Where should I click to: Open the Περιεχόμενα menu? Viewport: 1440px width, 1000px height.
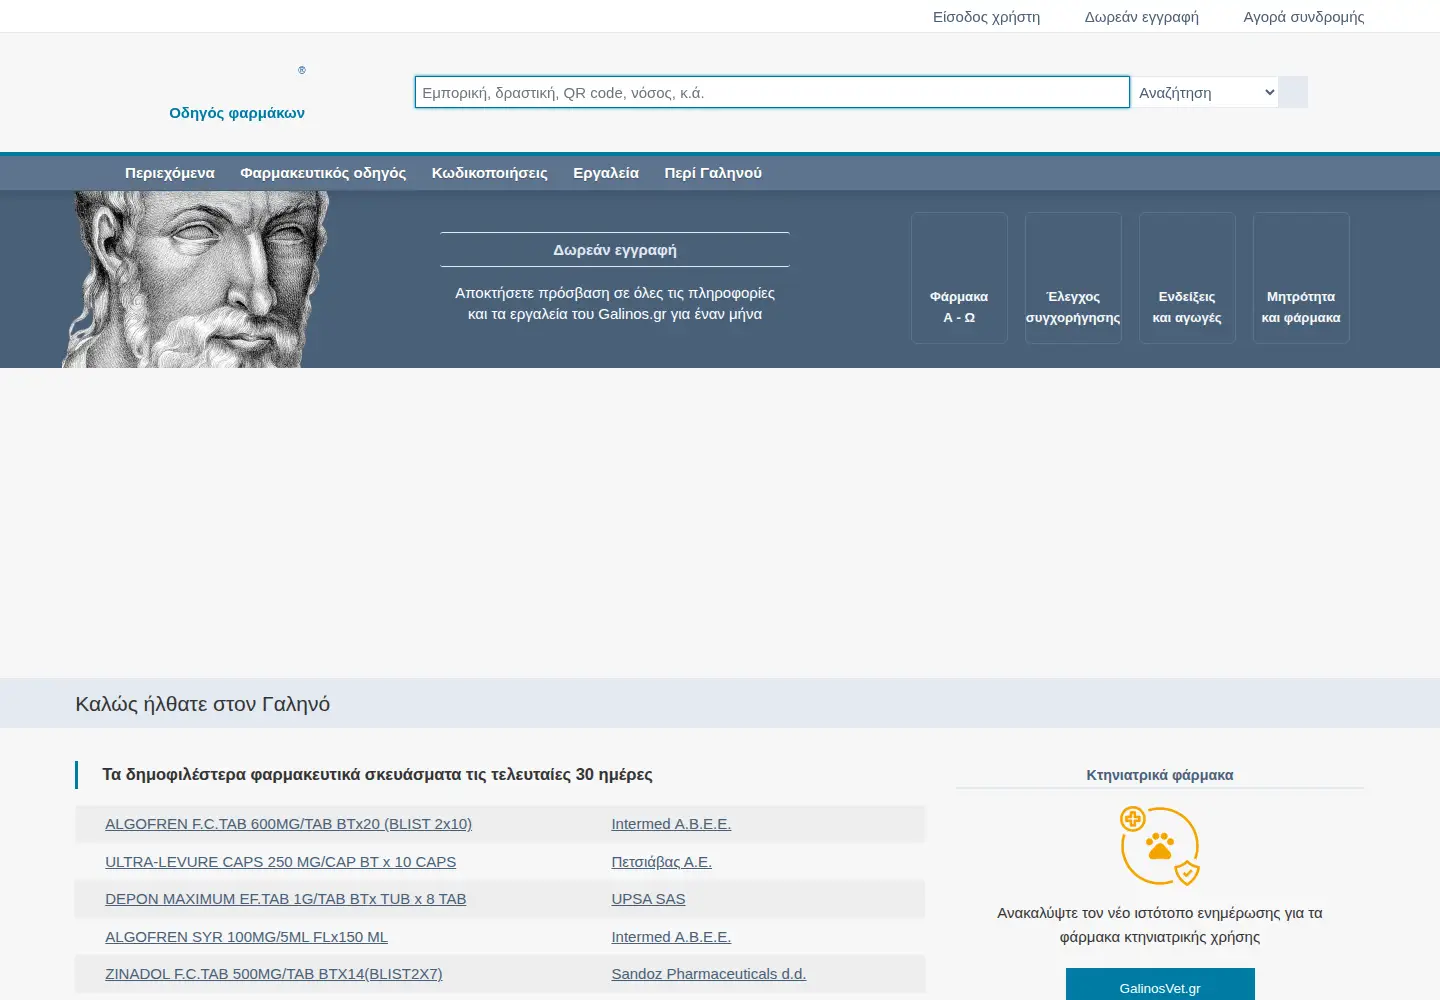170,173
